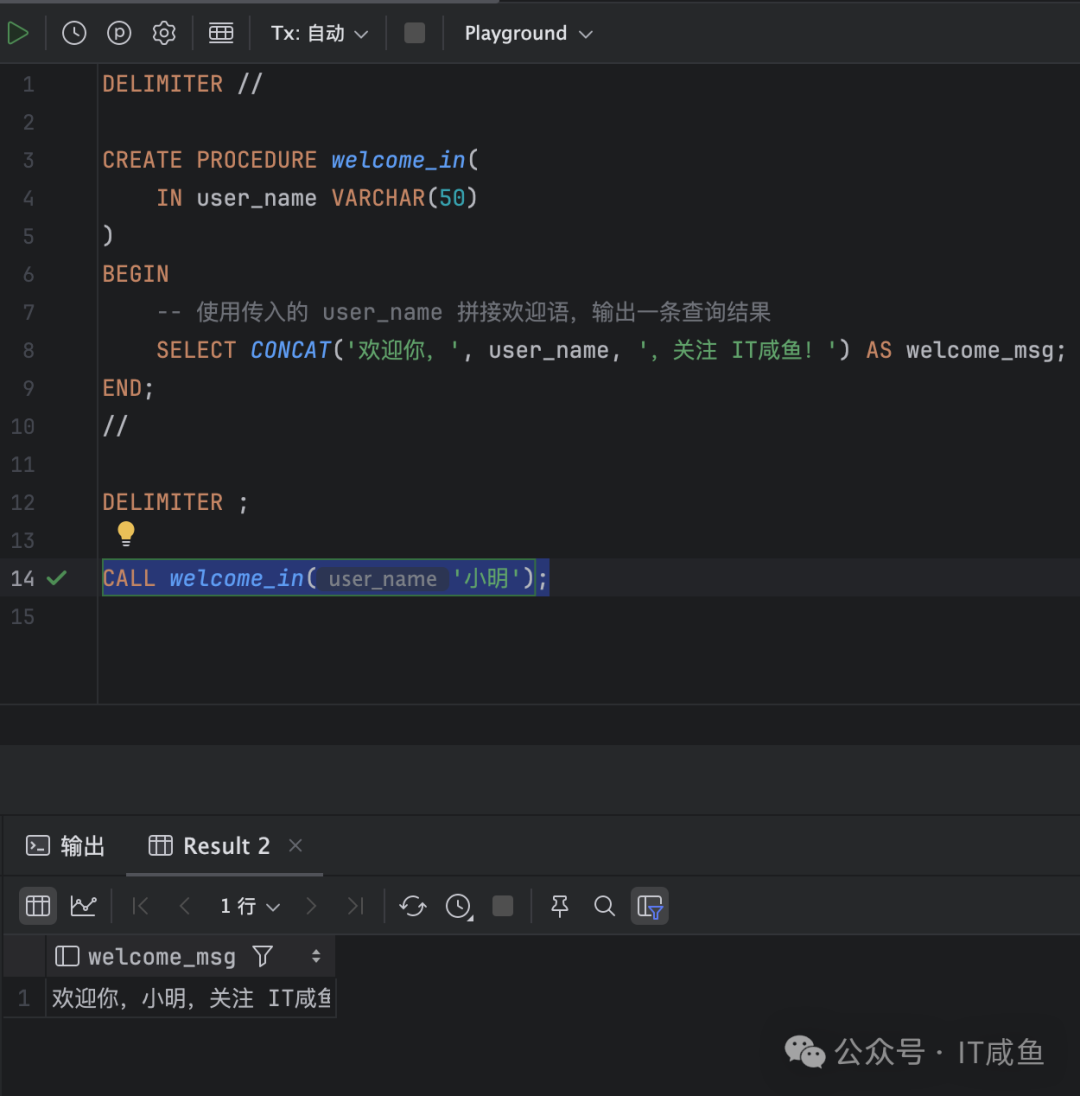Click the filter funnel on welcome_msg column
This screenshot has height=1096, width=1080.
[x=261, y=956]
